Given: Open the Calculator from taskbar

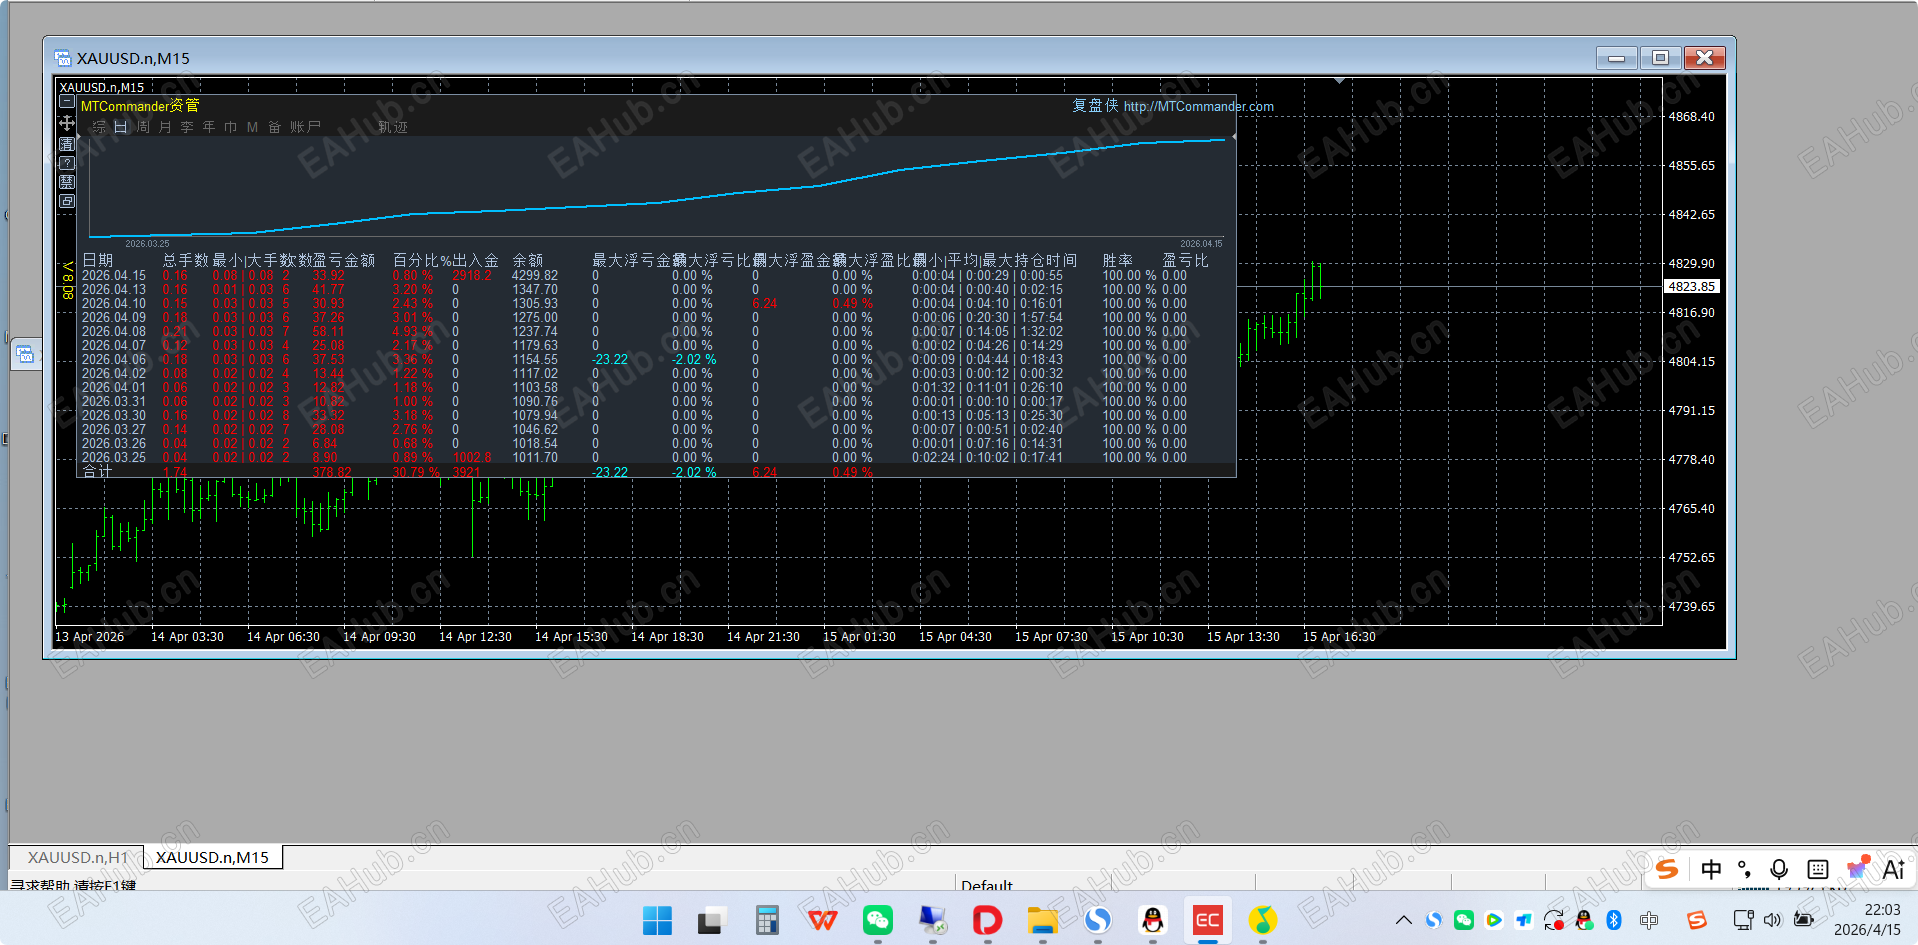Looking at the screenshot, I should point(767,920).
